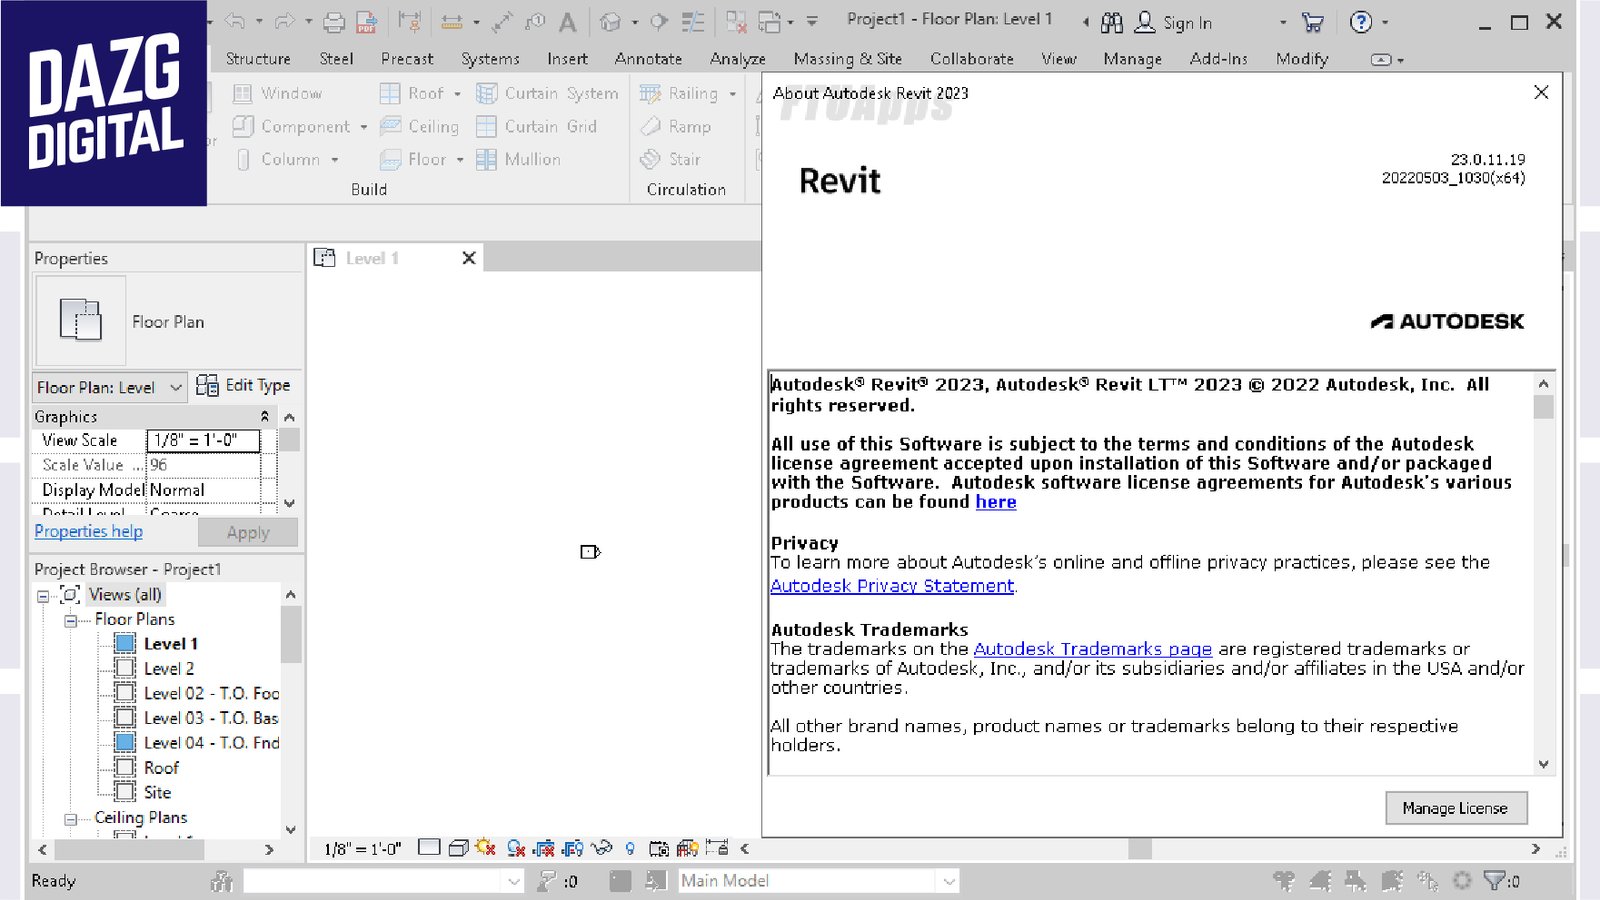Click the 1/8" = 1'-0" scale in view bar
Screen dimensions: 1600x900
coord(363,849)
